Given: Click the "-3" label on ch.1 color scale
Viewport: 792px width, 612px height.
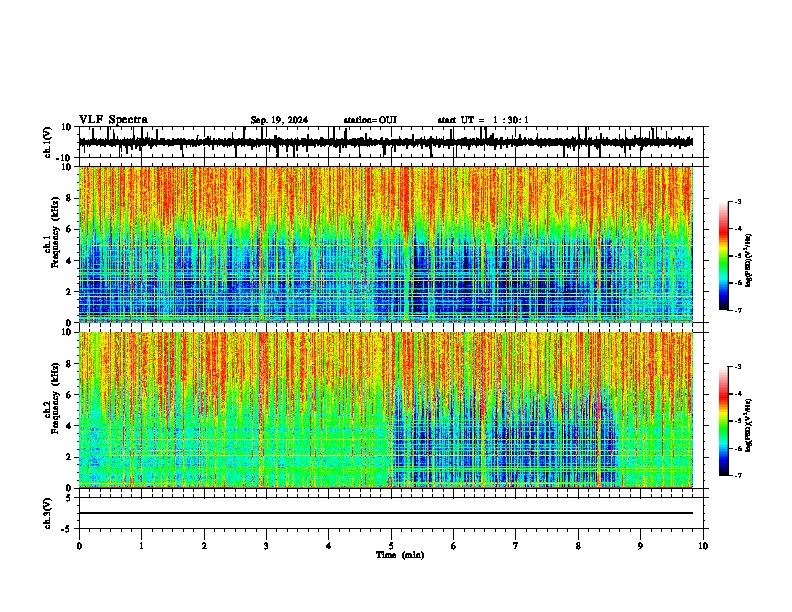Looking at the screenshot, I should (737, 201).
